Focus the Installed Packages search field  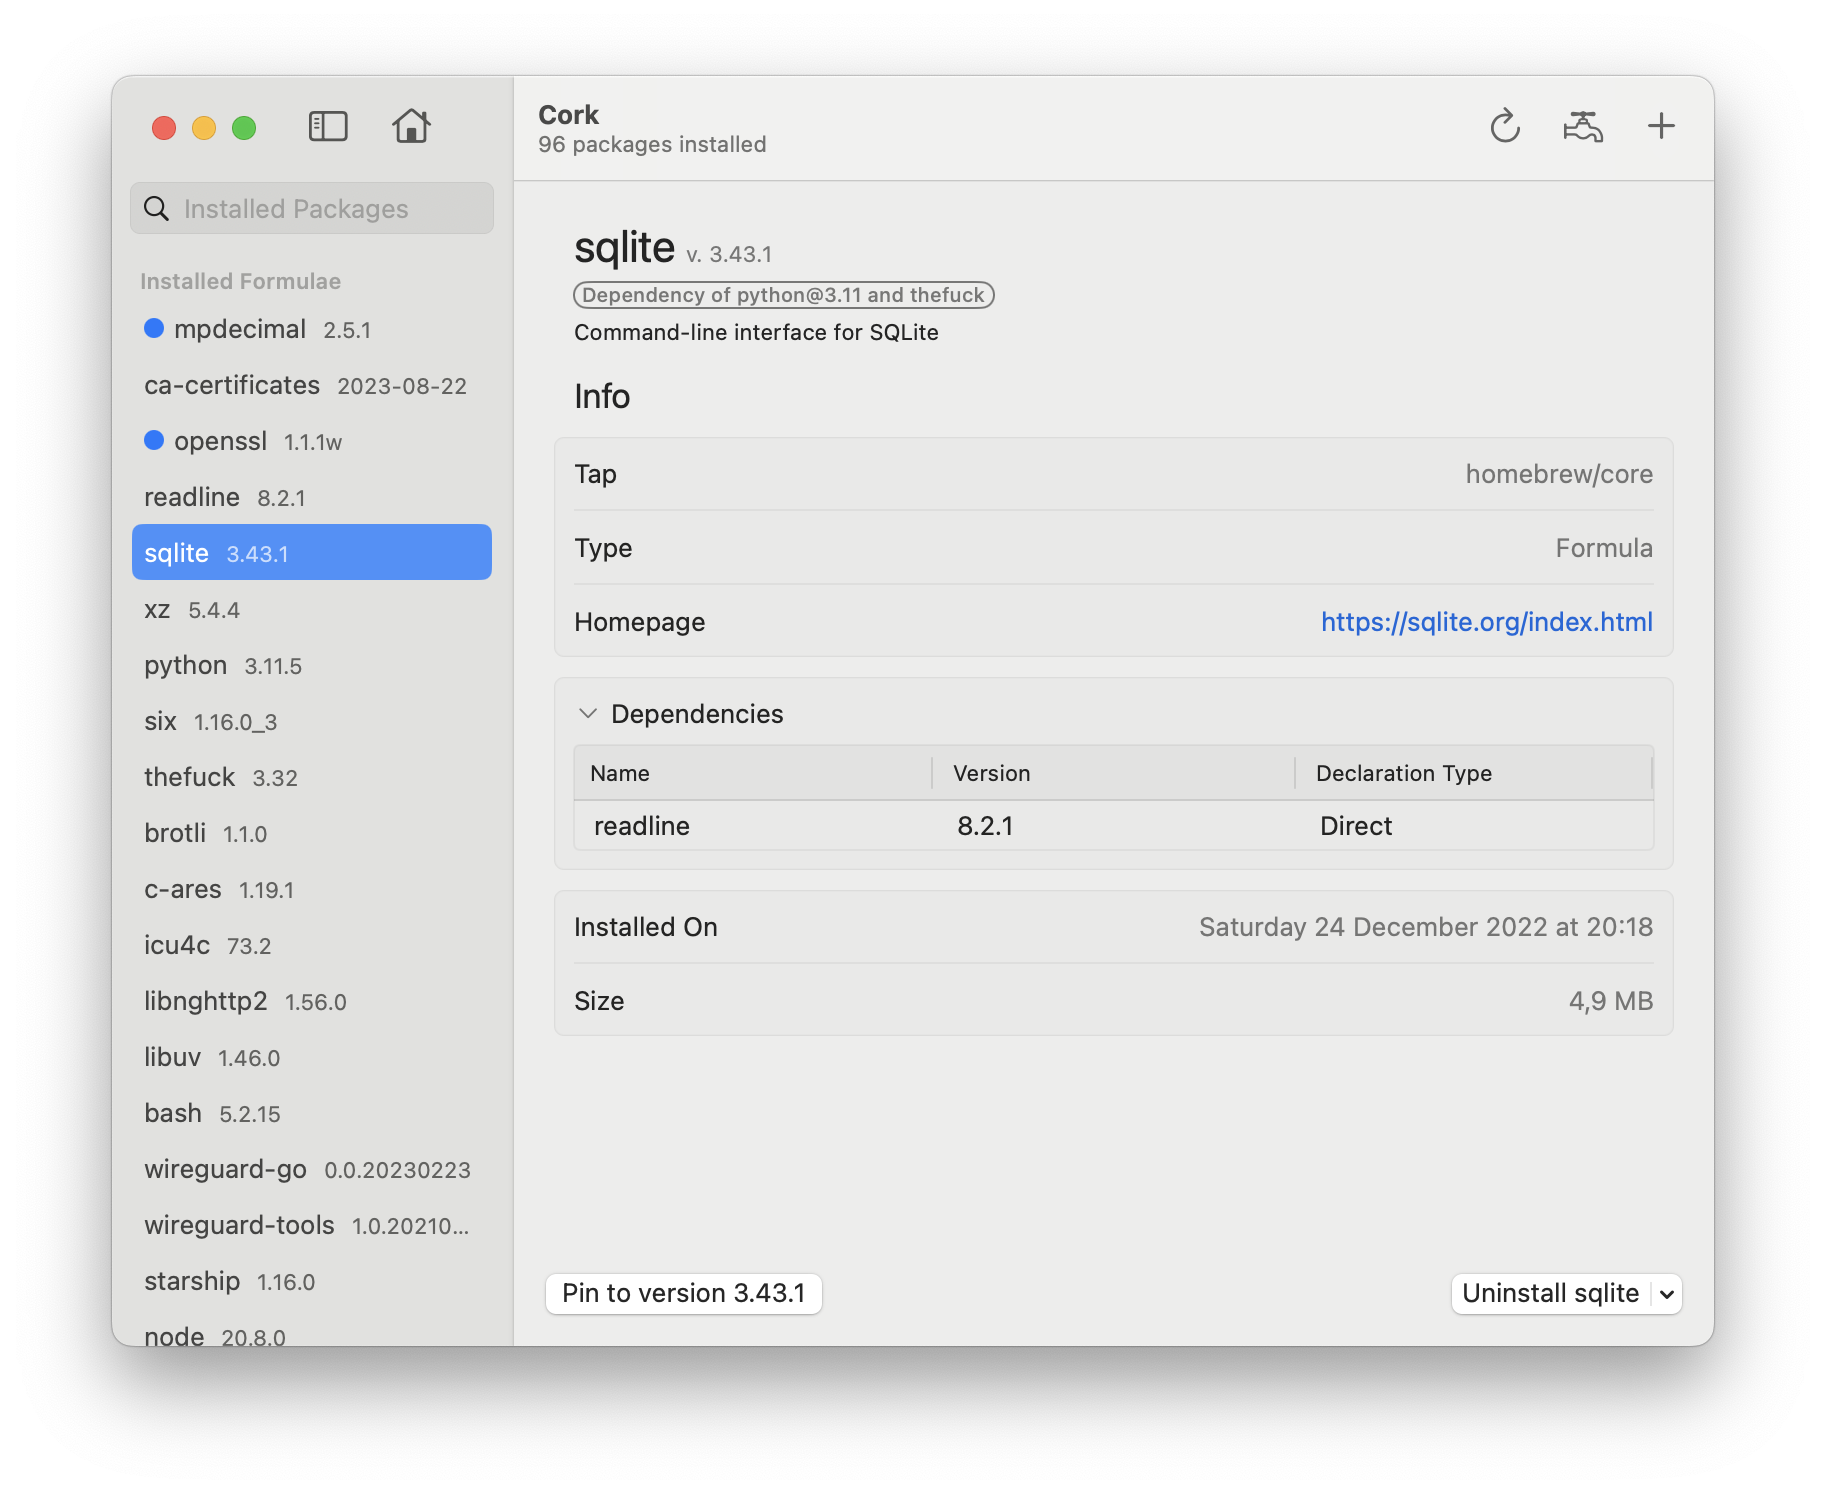[x=312, y=208]
